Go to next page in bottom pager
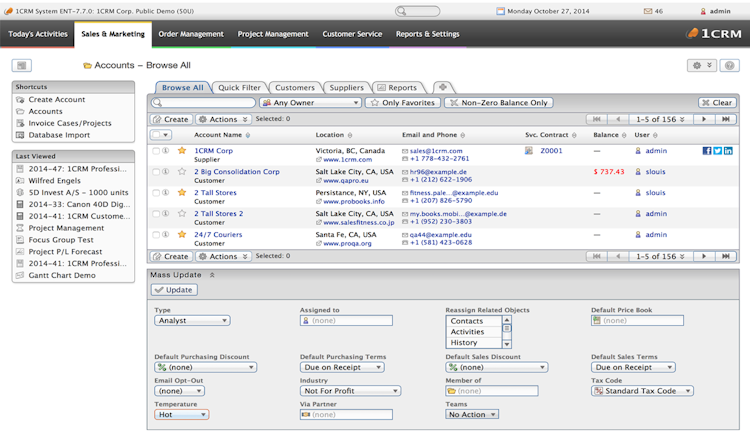The image size is (750, 433). [x=704, y=256]
